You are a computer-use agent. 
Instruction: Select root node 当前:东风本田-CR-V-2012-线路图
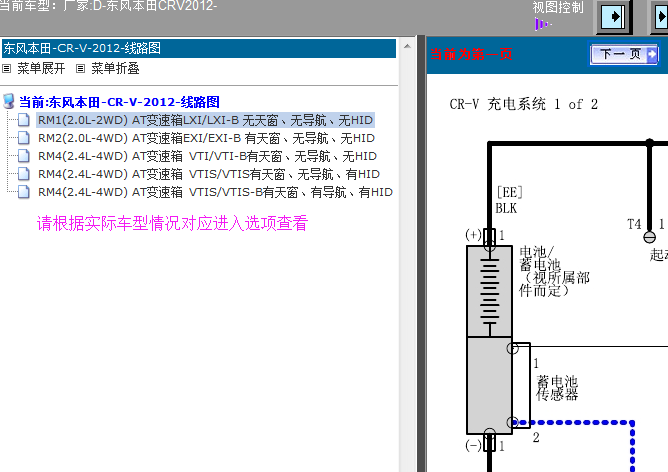click(x=119, y=102)
